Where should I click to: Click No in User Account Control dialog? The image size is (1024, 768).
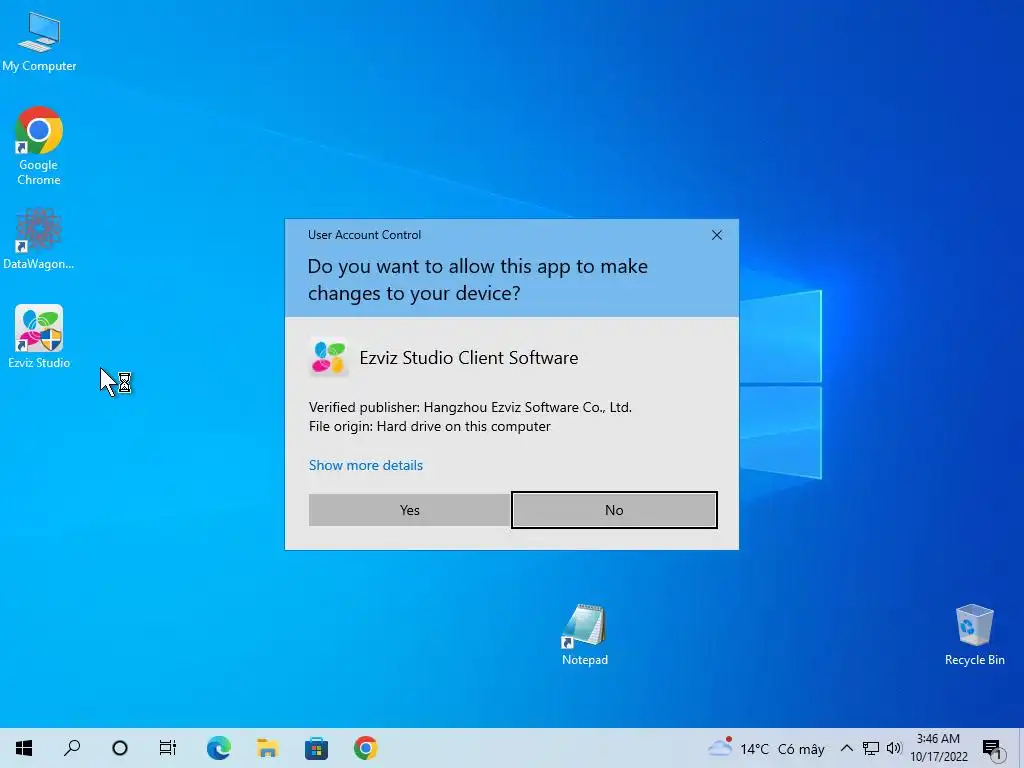(x=614, y=510)
